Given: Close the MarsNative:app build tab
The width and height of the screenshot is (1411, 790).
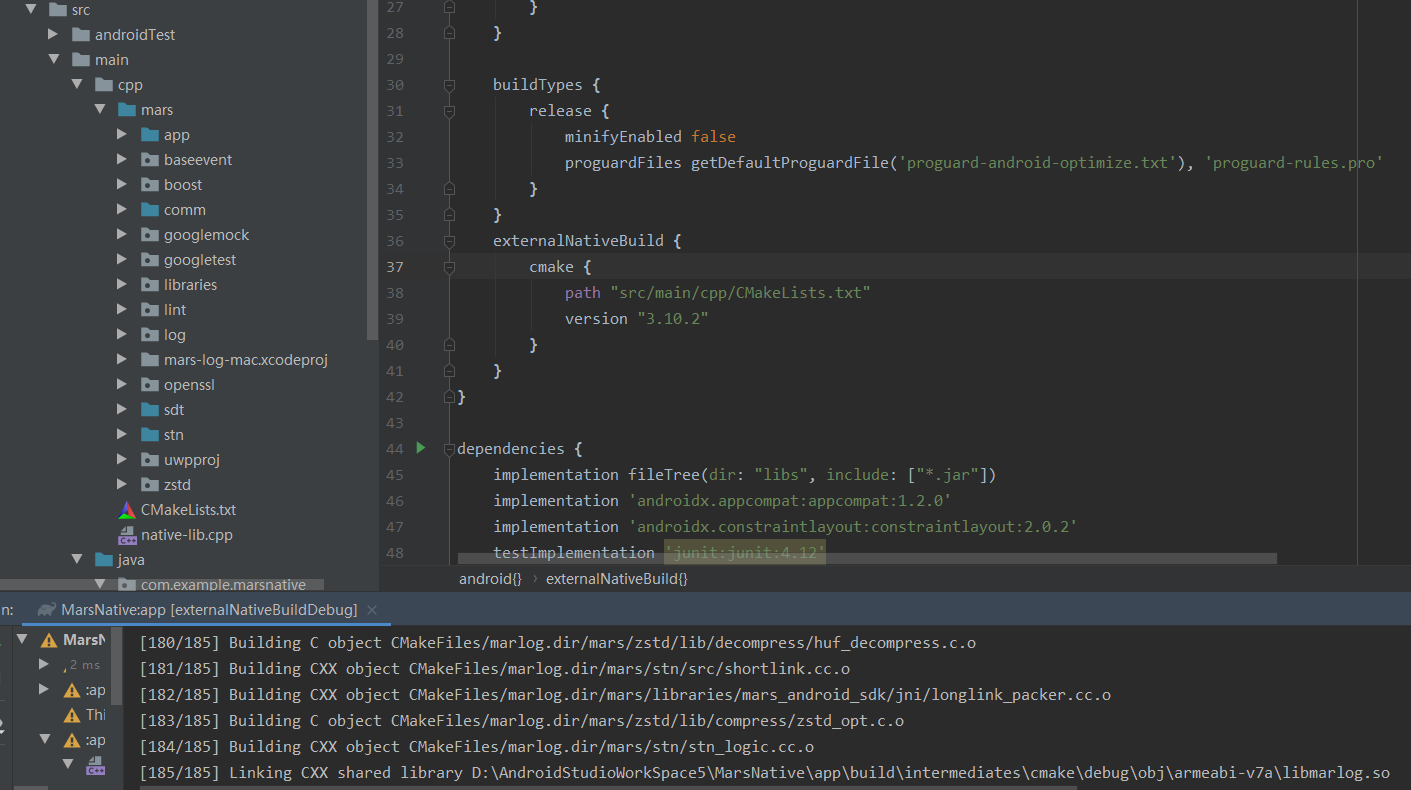Looking at the screenshot, I should pos(372,609).
